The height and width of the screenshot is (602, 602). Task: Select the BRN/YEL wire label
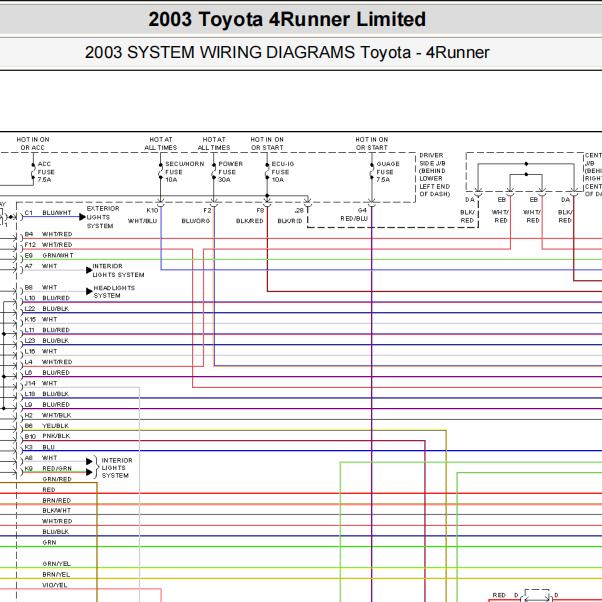[56, 575]
